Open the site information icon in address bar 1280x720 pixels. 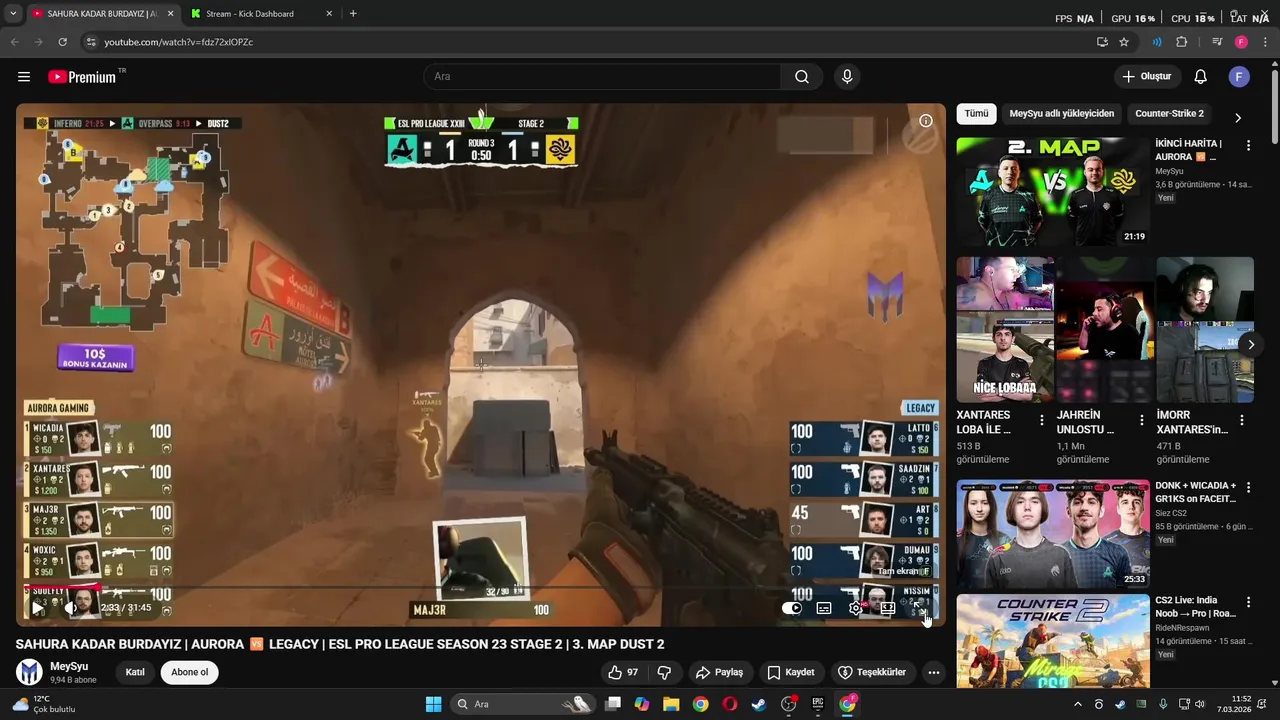91,42
